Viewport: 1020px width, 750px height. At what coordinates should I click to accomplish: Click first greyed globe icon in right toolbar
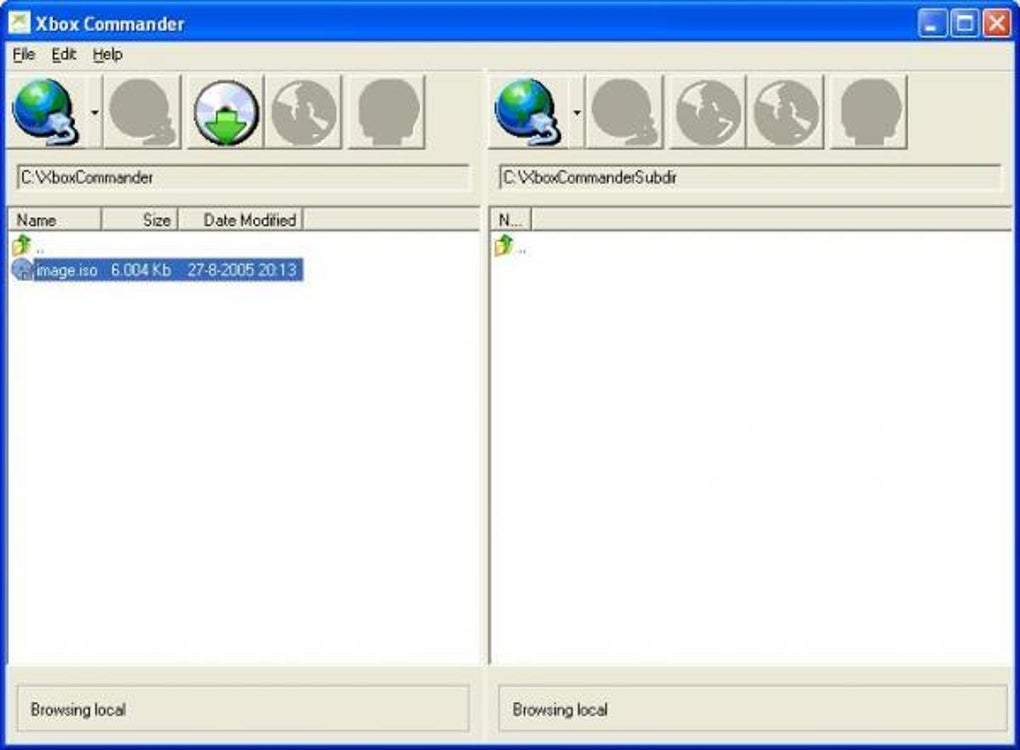tap(708, 112)
